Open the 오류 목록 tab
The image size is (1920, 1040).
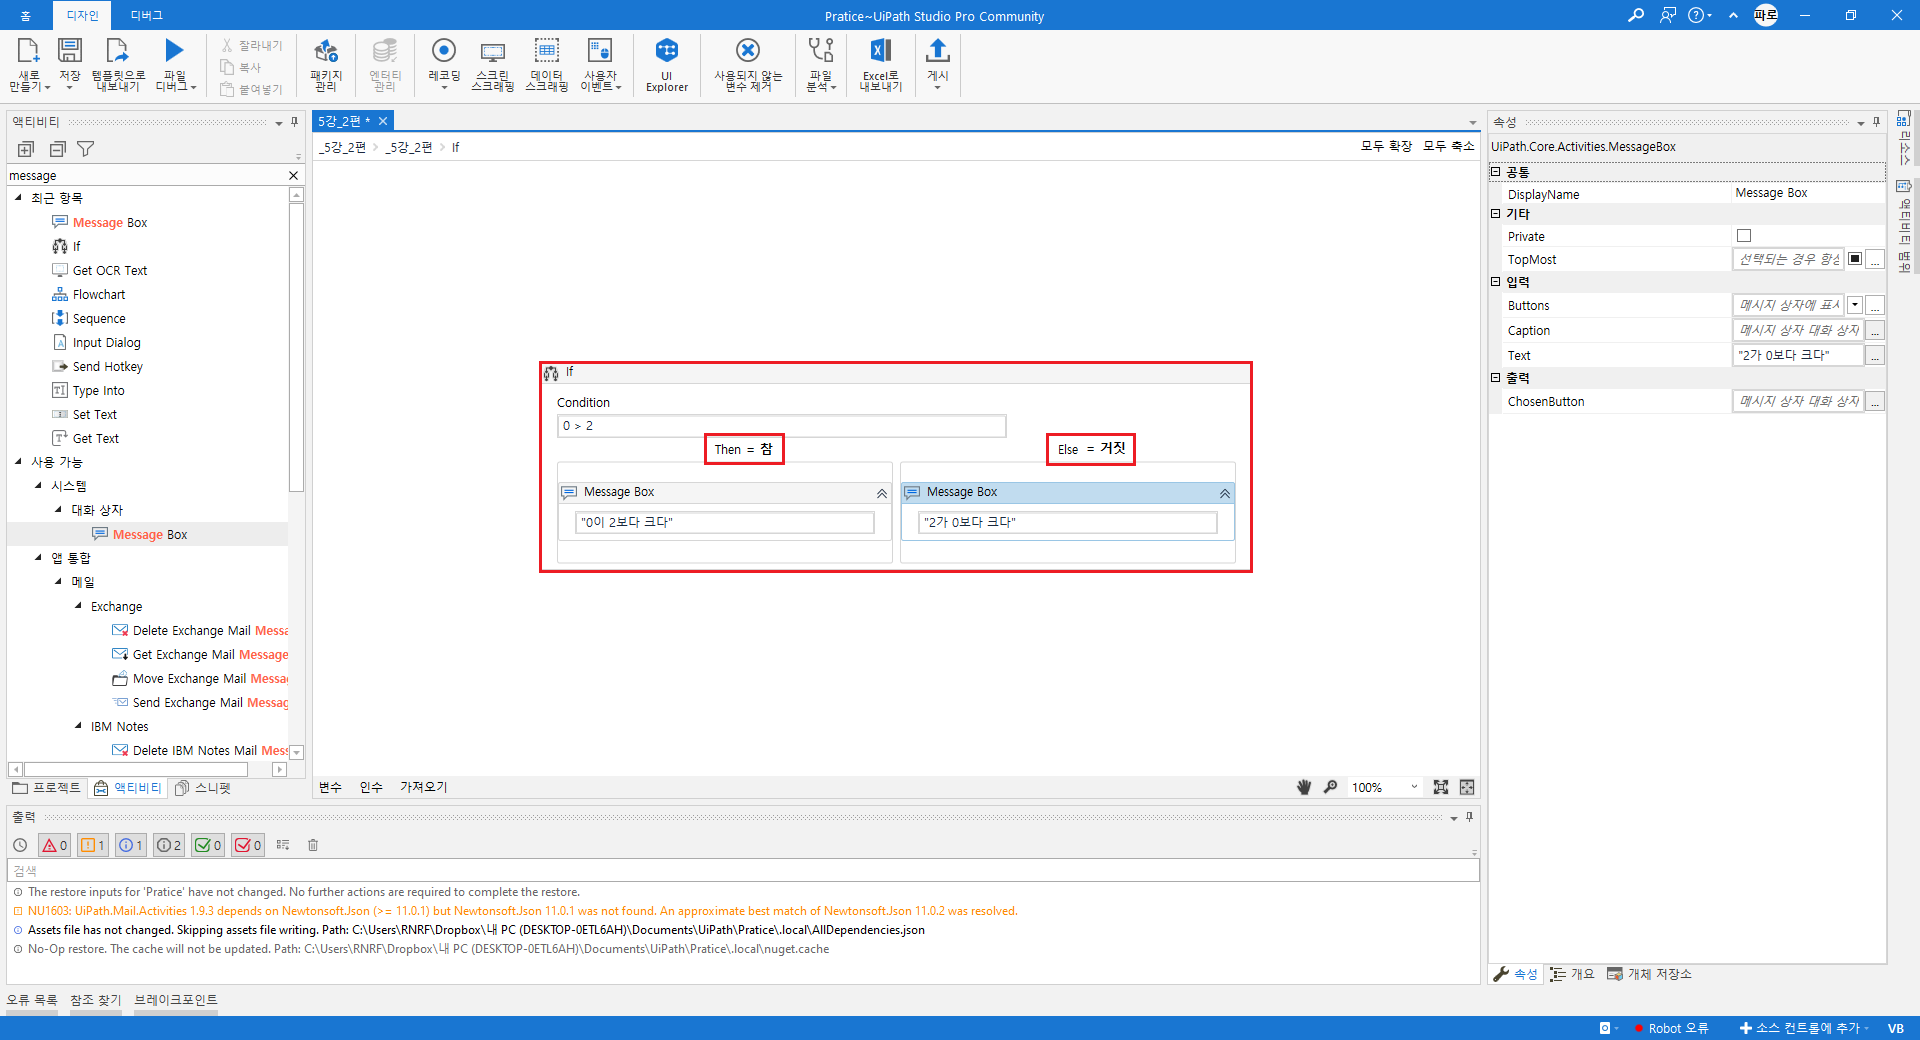tap(32, 1000)
